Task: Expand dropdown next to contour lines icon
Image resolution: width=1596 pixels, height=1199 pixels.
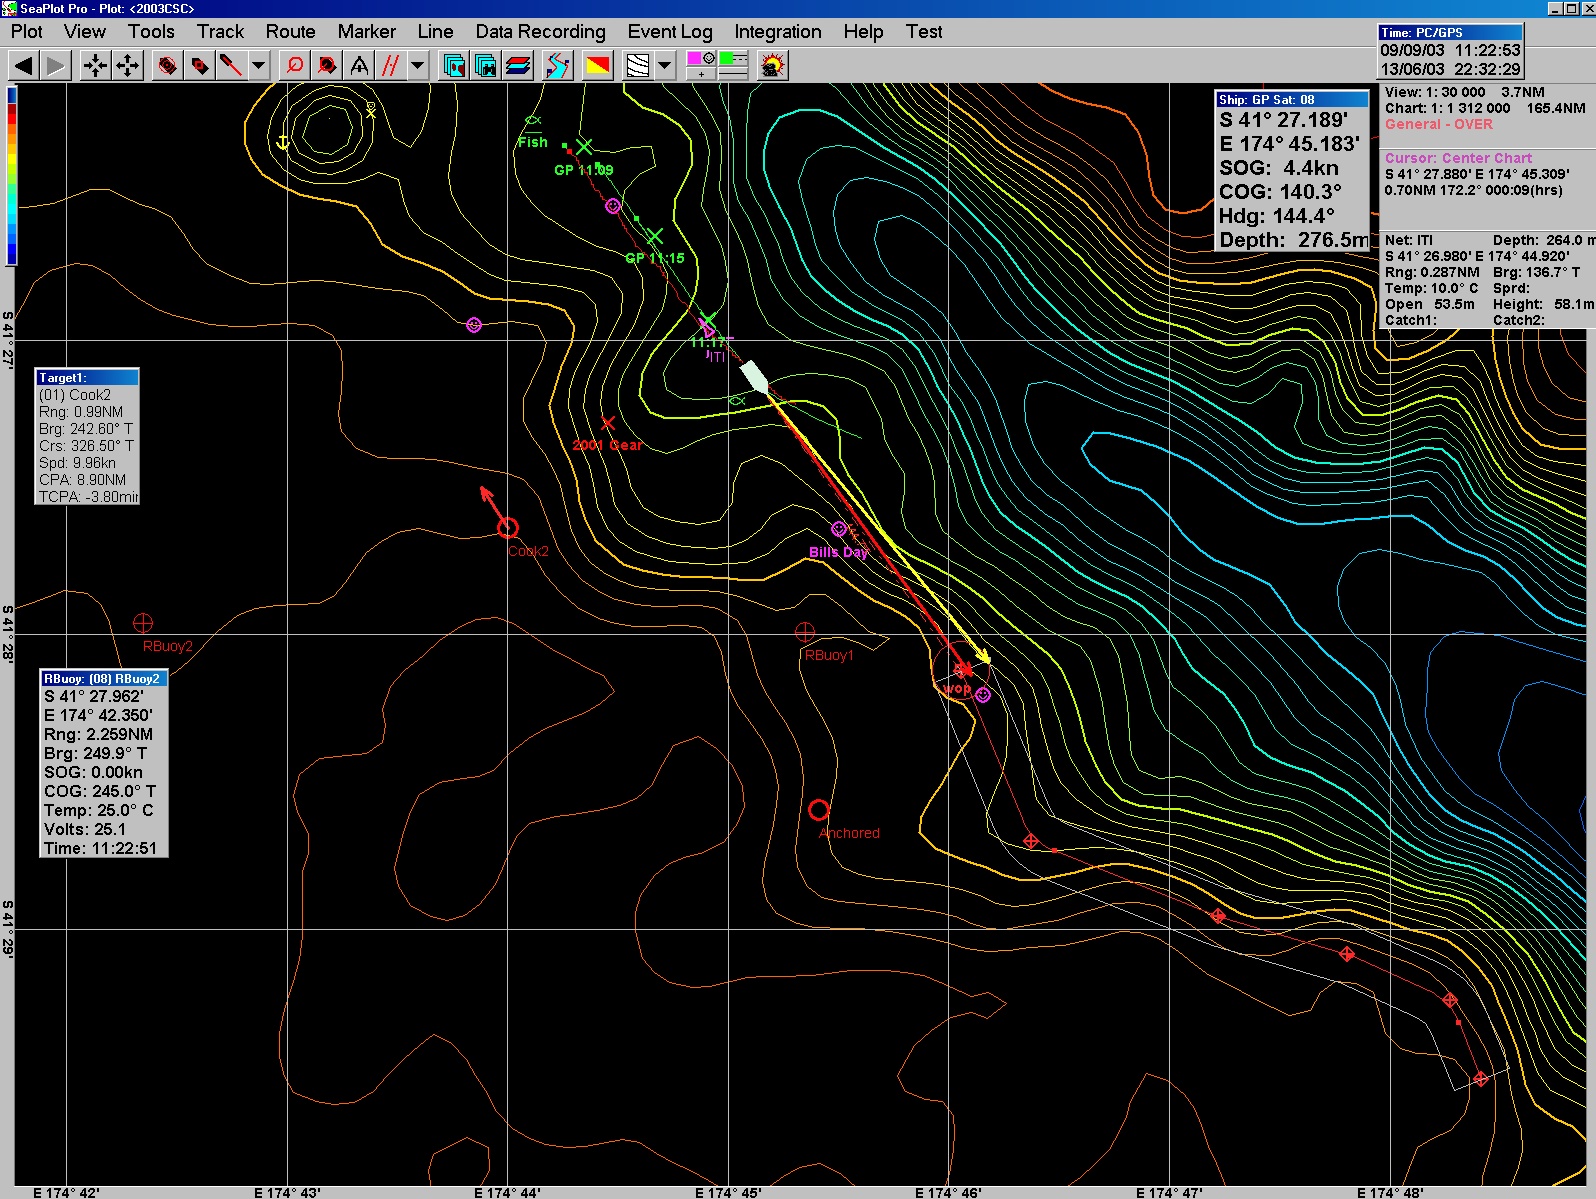Action: point(665,66)
